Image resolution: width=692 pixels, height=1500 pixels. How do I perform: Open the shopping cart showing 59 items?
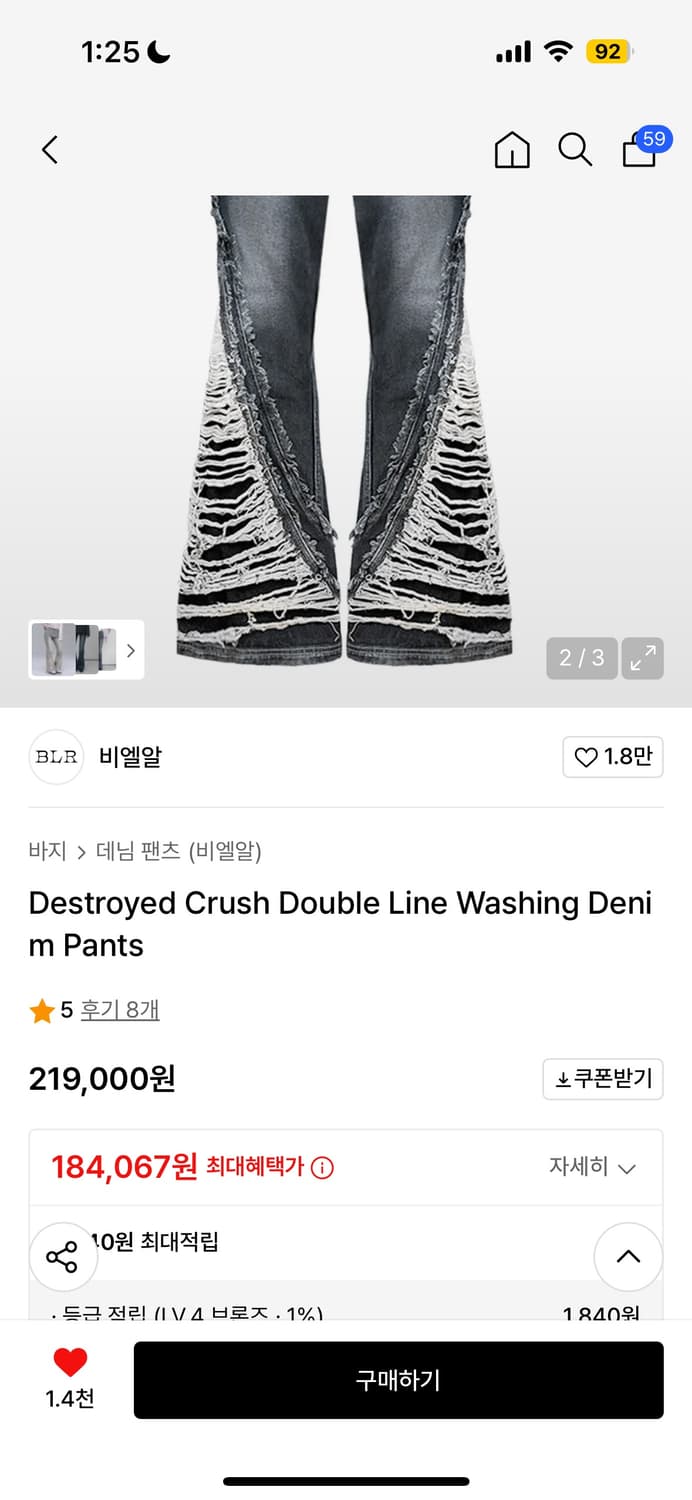(639, 152)
